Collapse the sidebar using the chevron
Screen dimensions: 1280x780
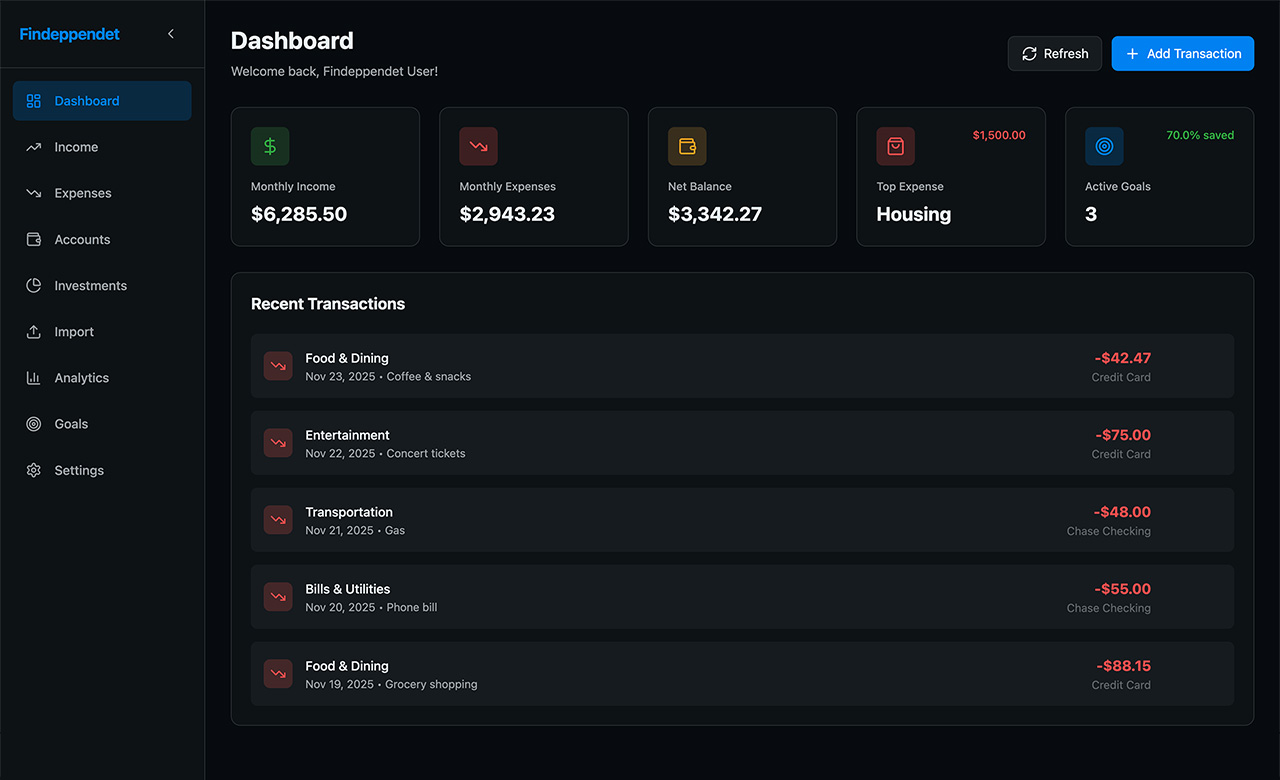pyautogui.click(x=170, y=33)
